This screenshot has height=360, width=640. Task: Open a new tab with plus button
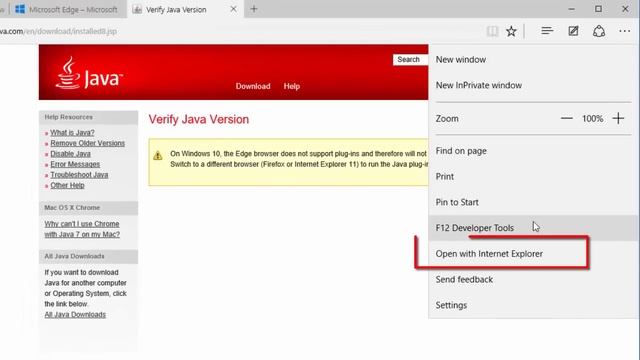(x=254, y=9)
